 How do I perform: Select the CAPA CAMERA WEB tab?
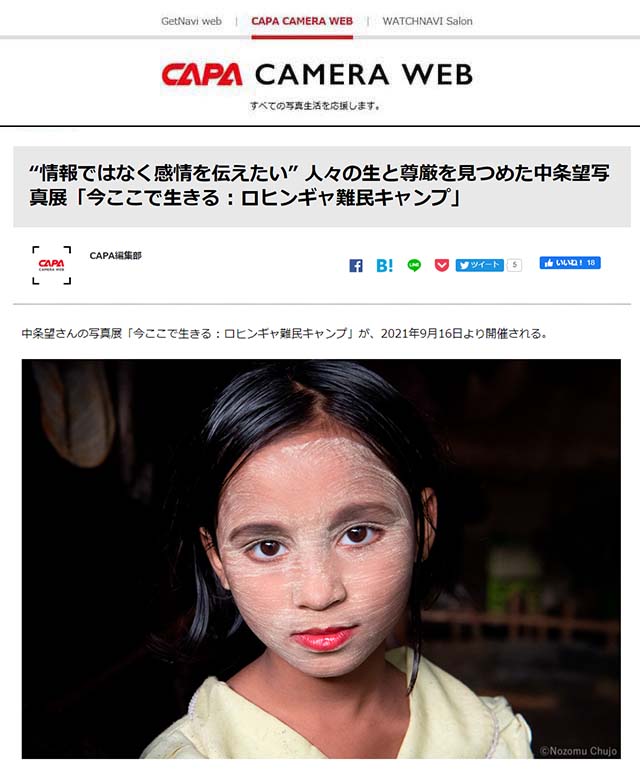coord(302,21)
